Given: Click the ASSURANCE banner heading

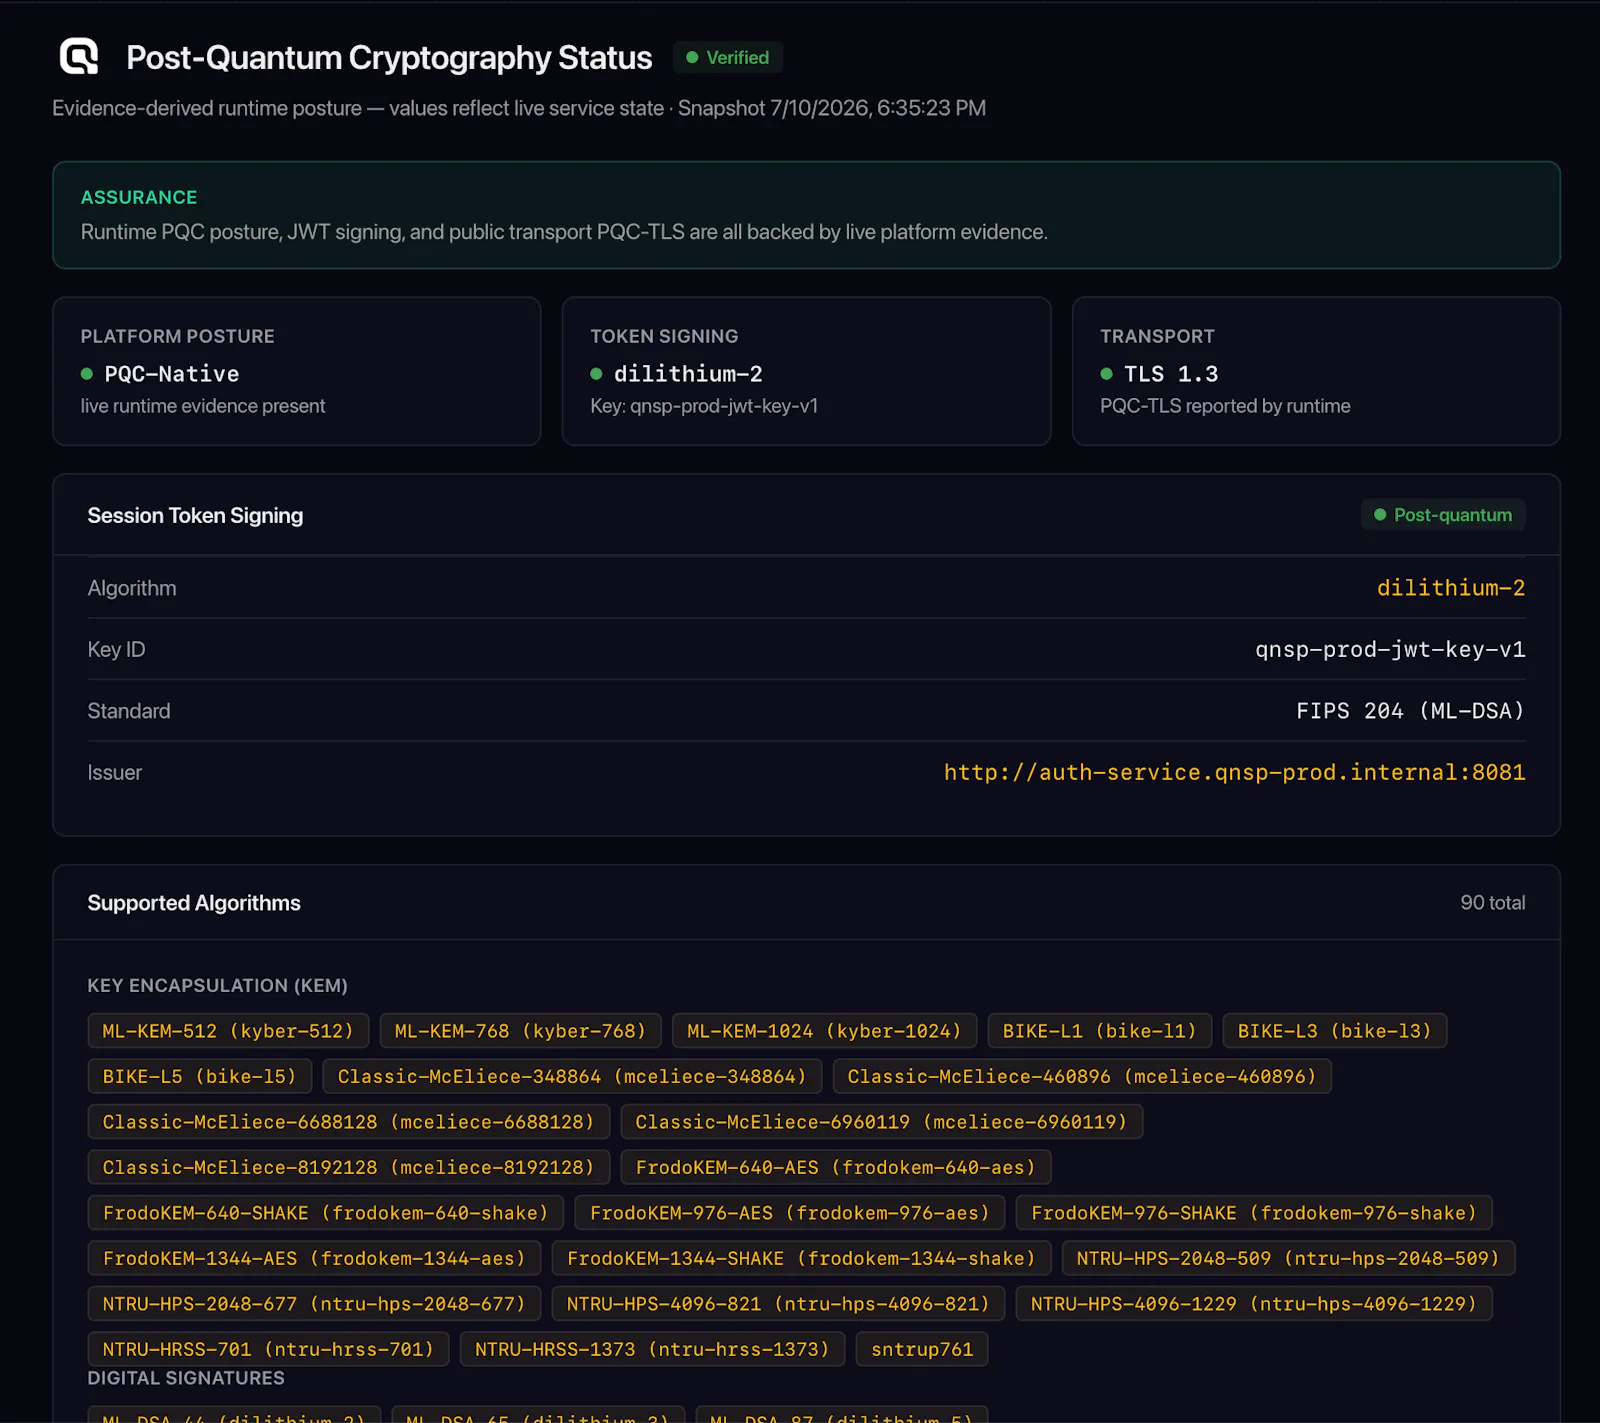Looking at the screenshot, I should 139,197.
